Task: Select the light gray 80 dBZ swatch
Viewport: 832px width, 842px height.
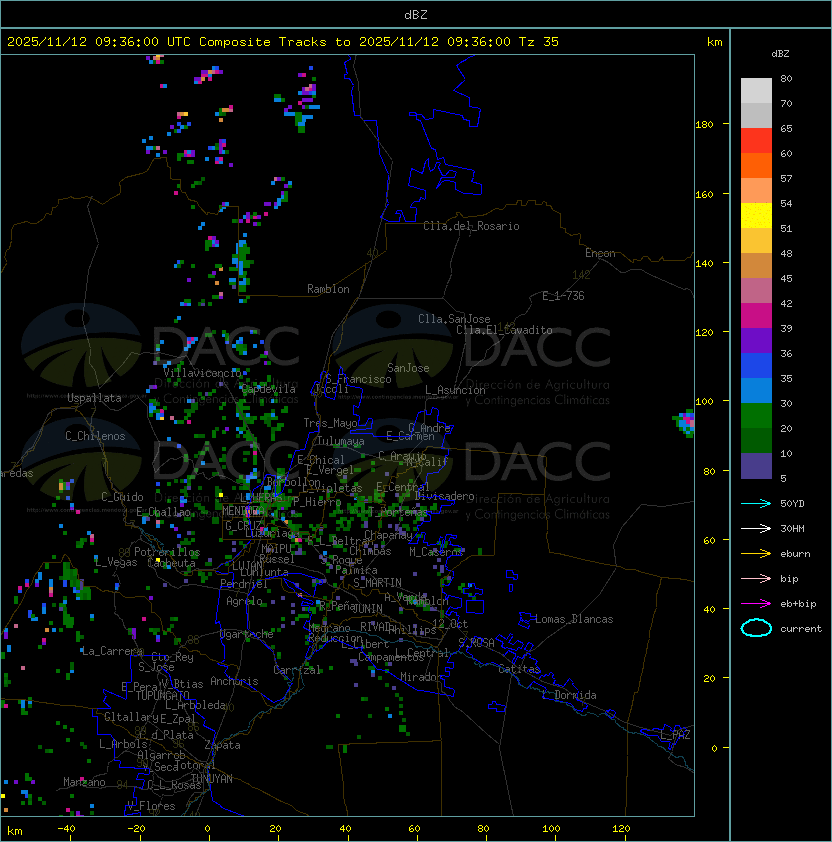Action: pos(756,90)
